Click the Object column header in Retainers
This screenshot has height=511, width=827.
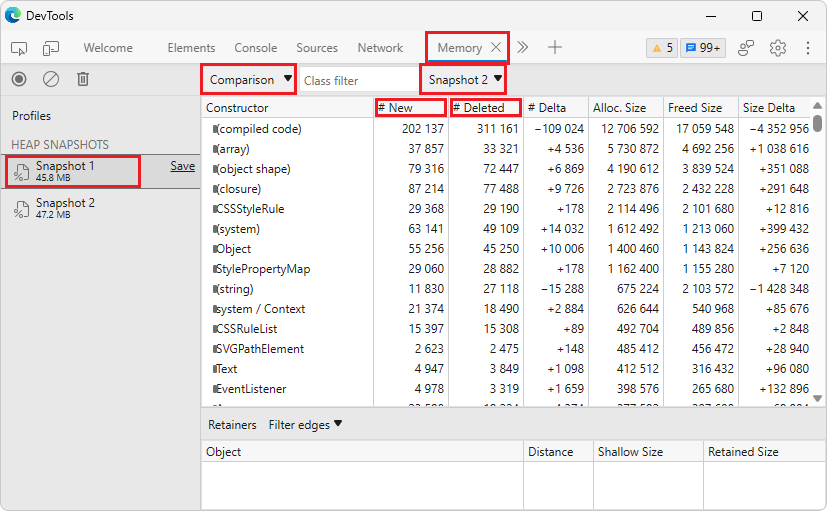click(x=362, y=452)
